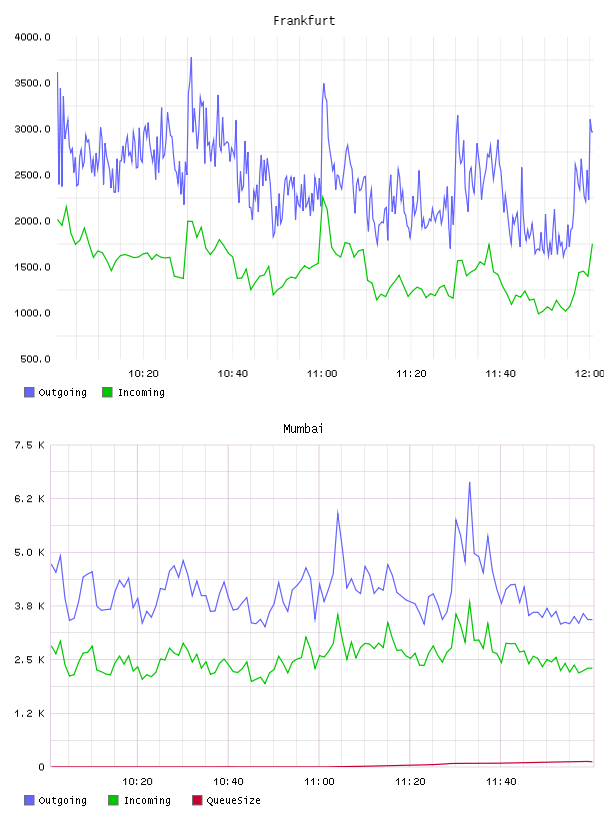Select the QueueSize label in Mumbai legend

click(x=233, y=800)
